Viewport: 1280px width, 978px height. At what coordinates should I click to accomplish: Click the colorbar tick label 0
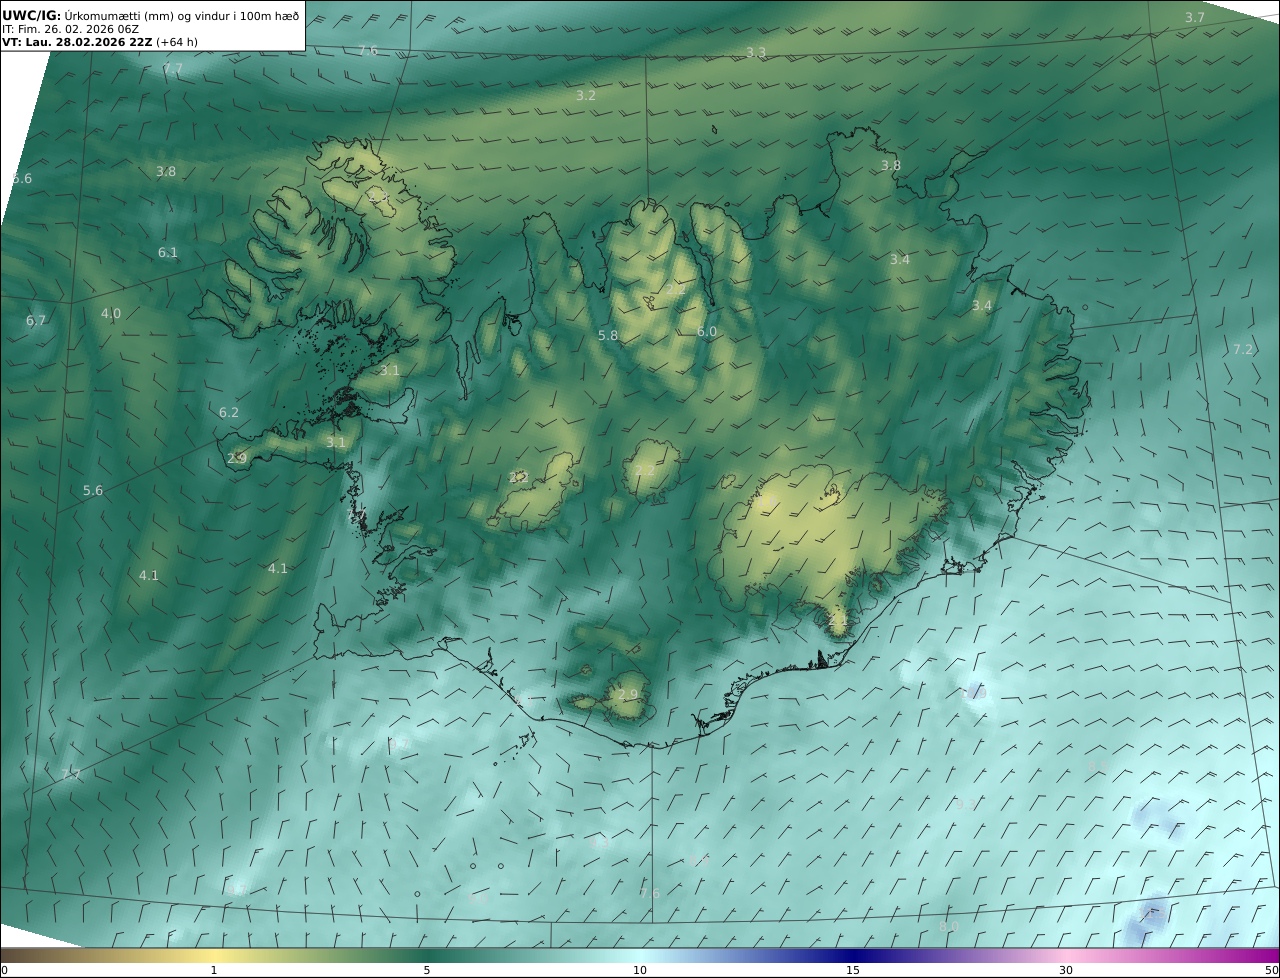tap(3, 970)
